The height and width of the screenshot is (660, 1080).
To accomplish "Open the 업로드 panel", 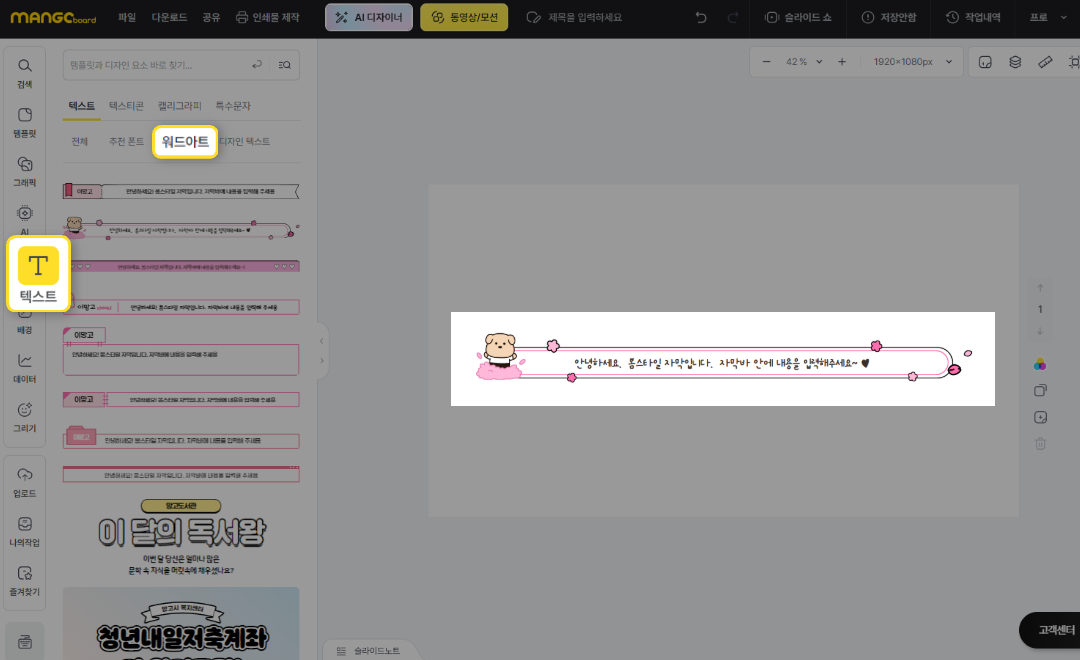I will tap(25, 481).
